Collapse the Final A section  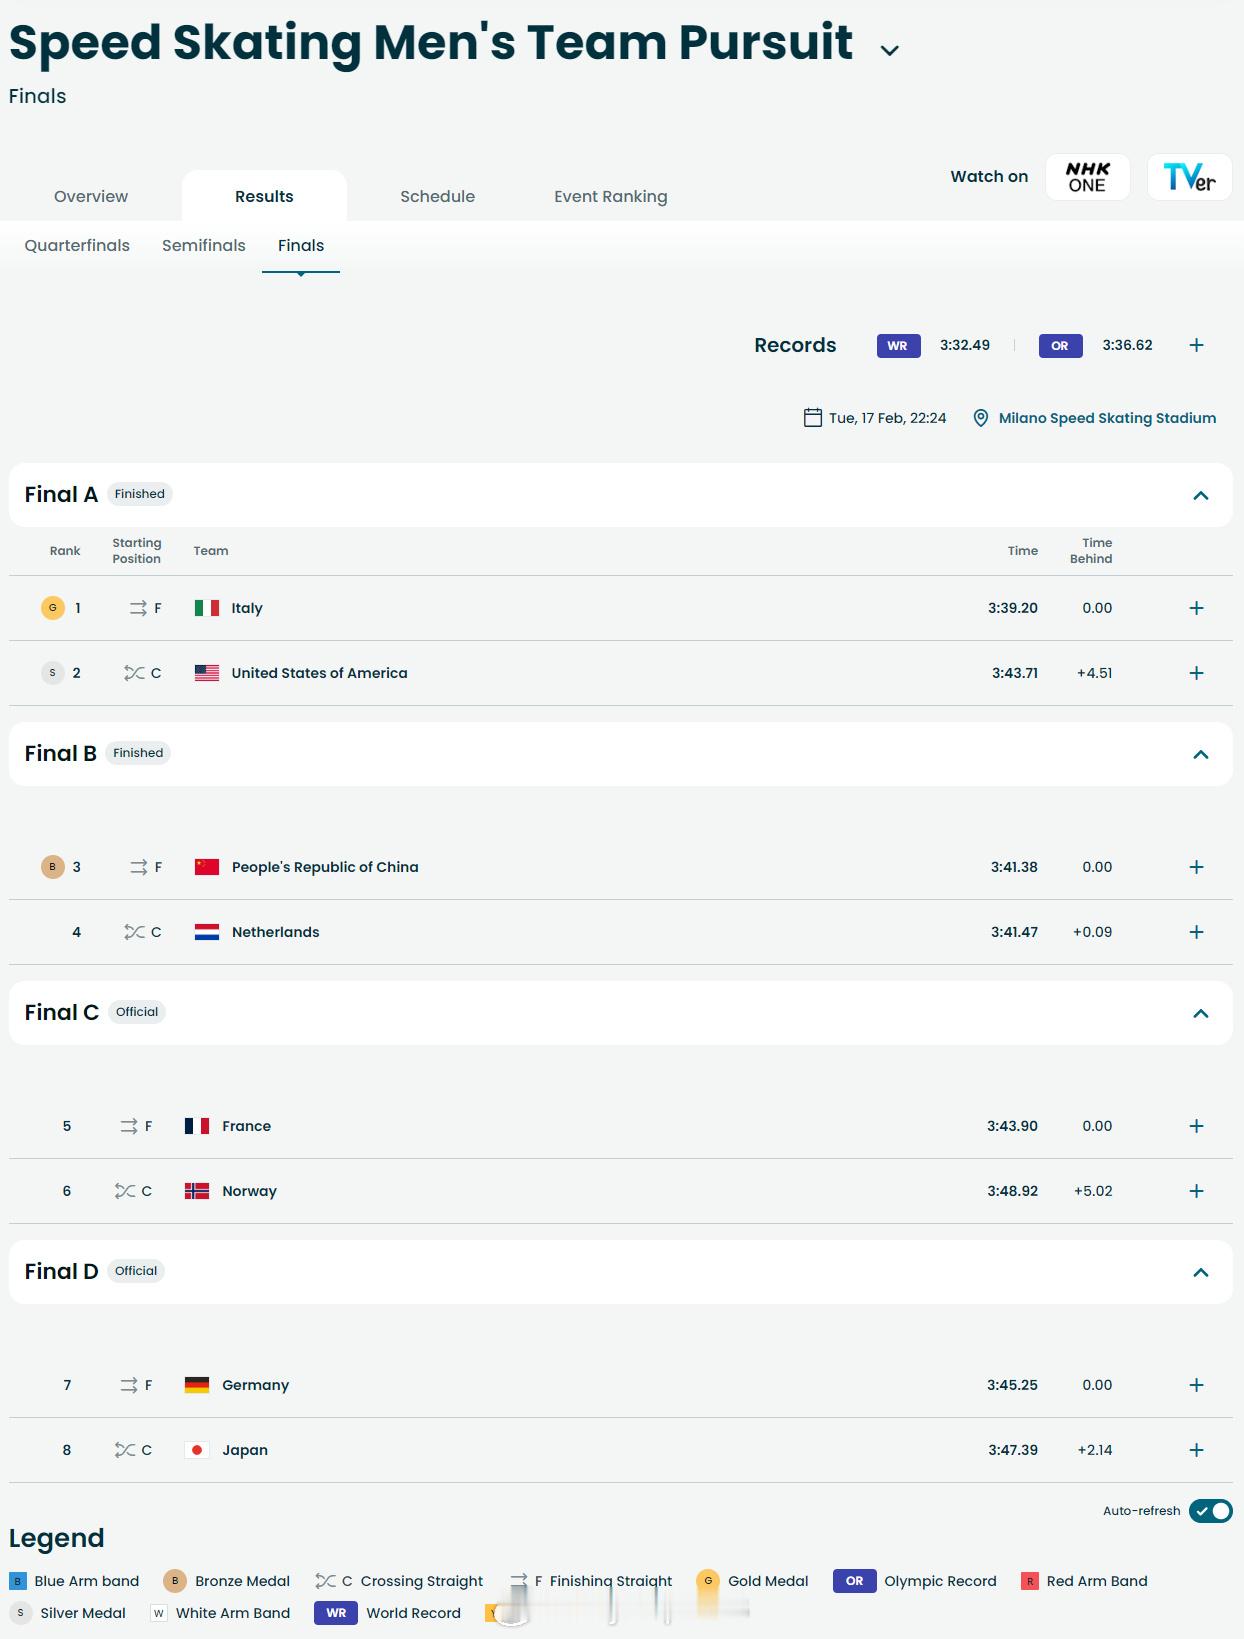pos(1201,495)
